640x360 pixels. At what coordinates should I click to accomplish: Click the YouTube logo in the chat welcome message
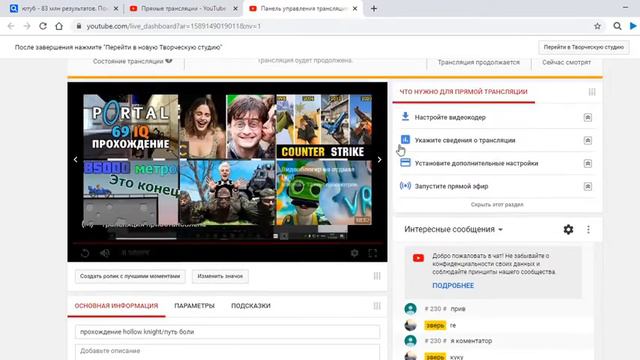pos(418,258)
